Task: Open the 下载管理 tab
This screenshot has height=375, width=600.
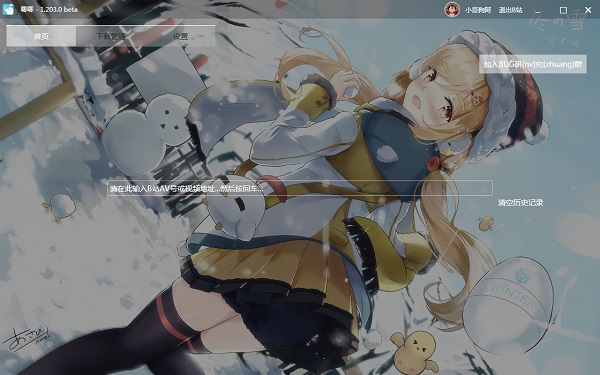Action: click(111, 36)
